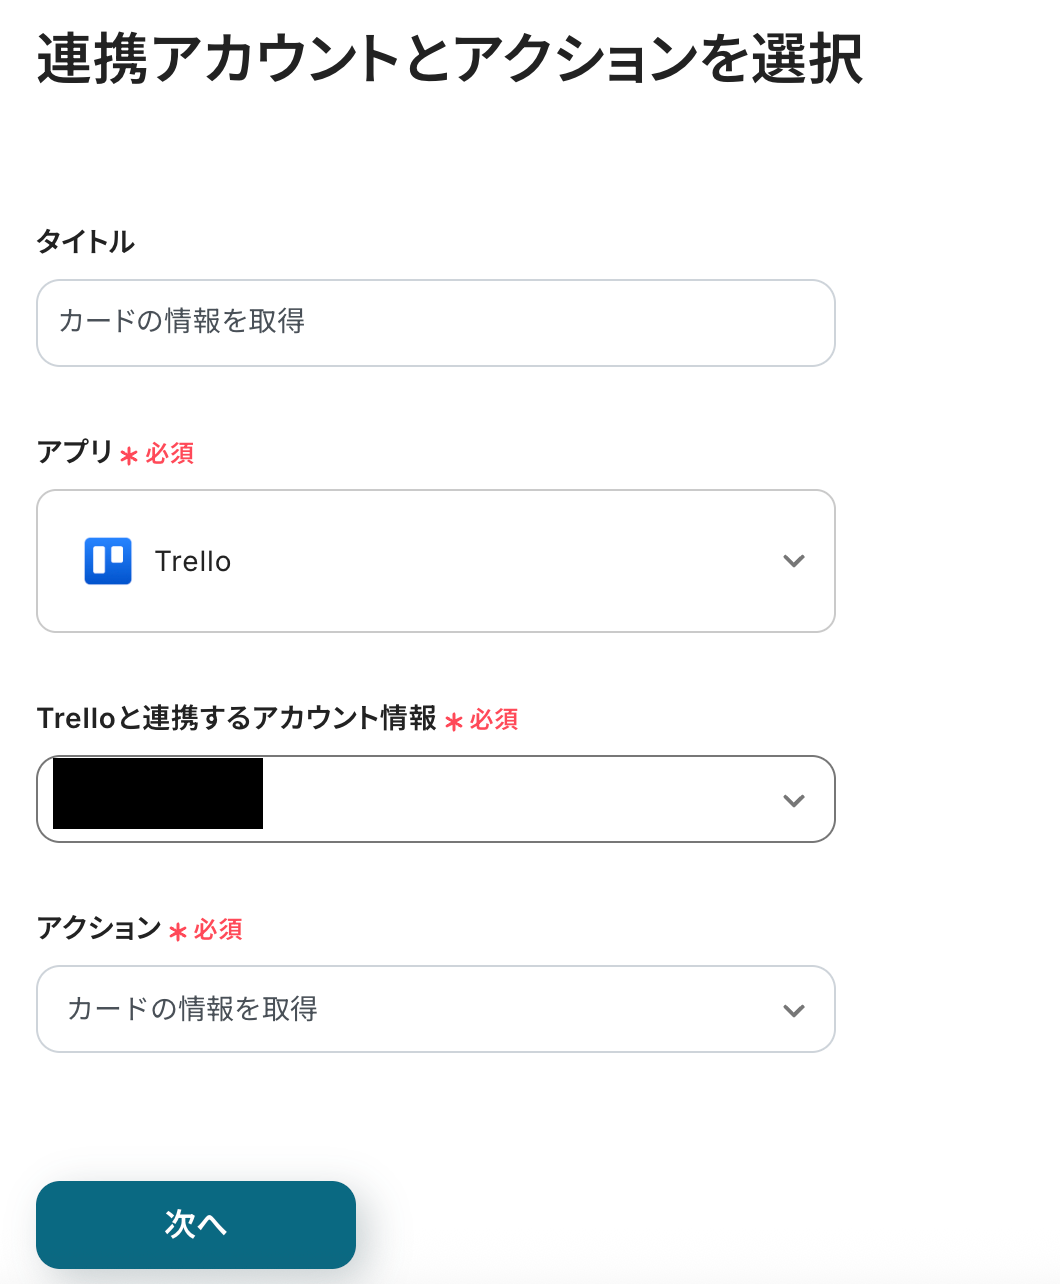Click the Trello logo icon
Viewport: 1060px width, 1284px height.
[108, 561]
